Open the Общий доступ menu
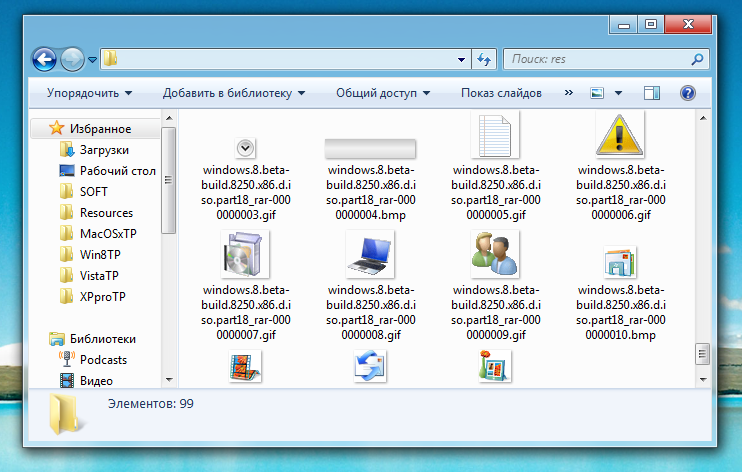 tap(383, 93)
